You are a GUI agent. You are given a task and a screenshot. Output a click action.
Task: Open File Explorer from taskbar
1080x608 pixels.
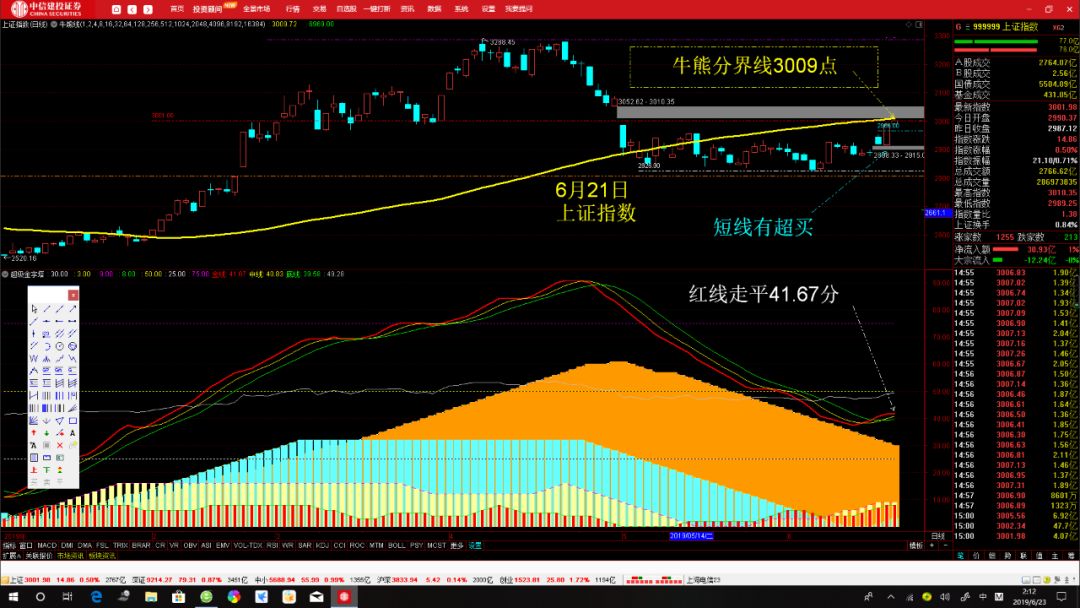(x=151, y=596)
